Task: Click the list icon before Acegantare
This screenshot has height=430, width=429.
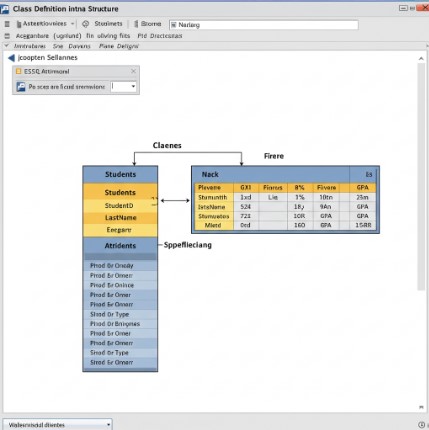Action: point(7,36)
